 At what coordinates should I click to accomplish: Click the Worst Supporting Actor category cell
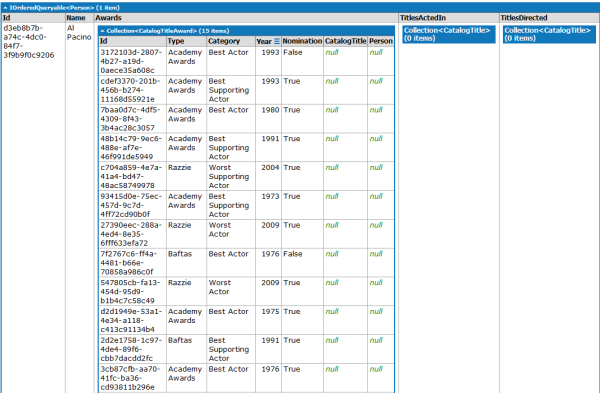(x=228, y=176)
